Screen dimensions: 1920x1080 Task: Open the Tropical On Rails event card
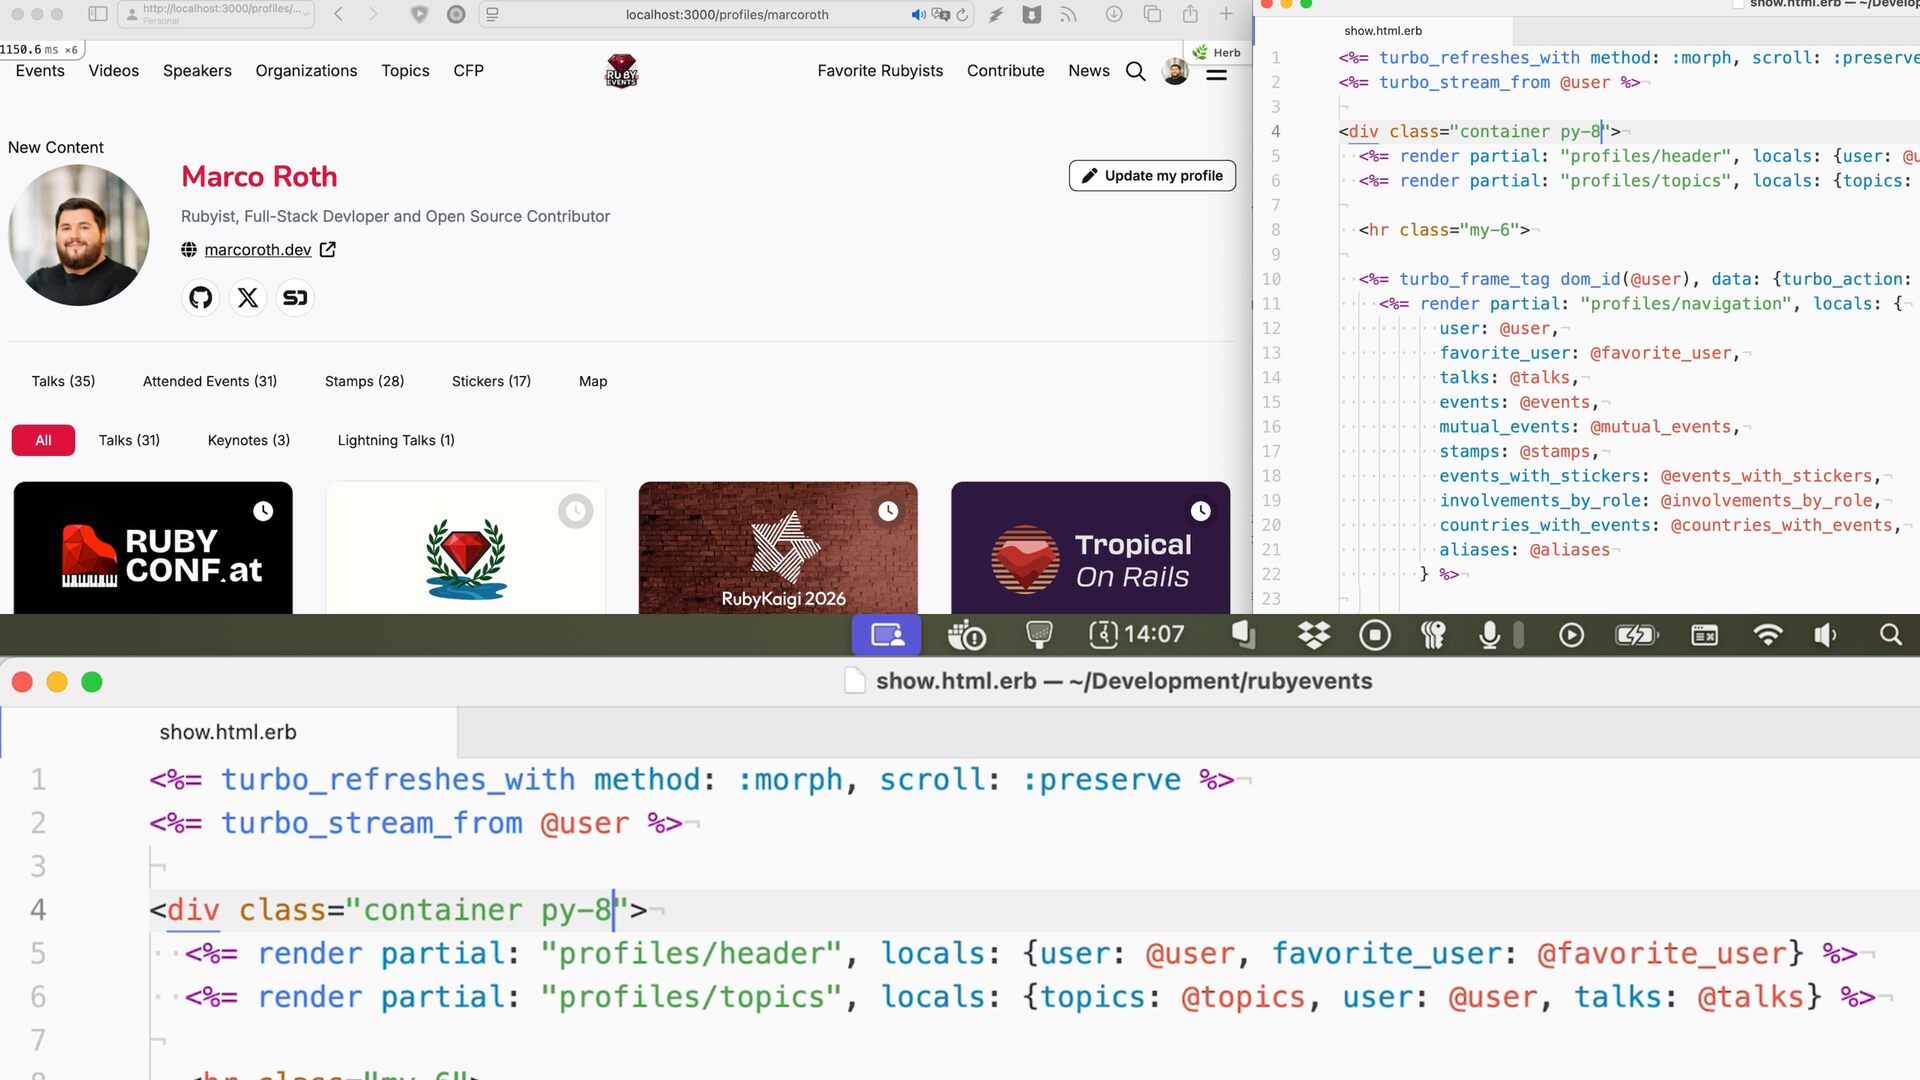point(1090,548)
